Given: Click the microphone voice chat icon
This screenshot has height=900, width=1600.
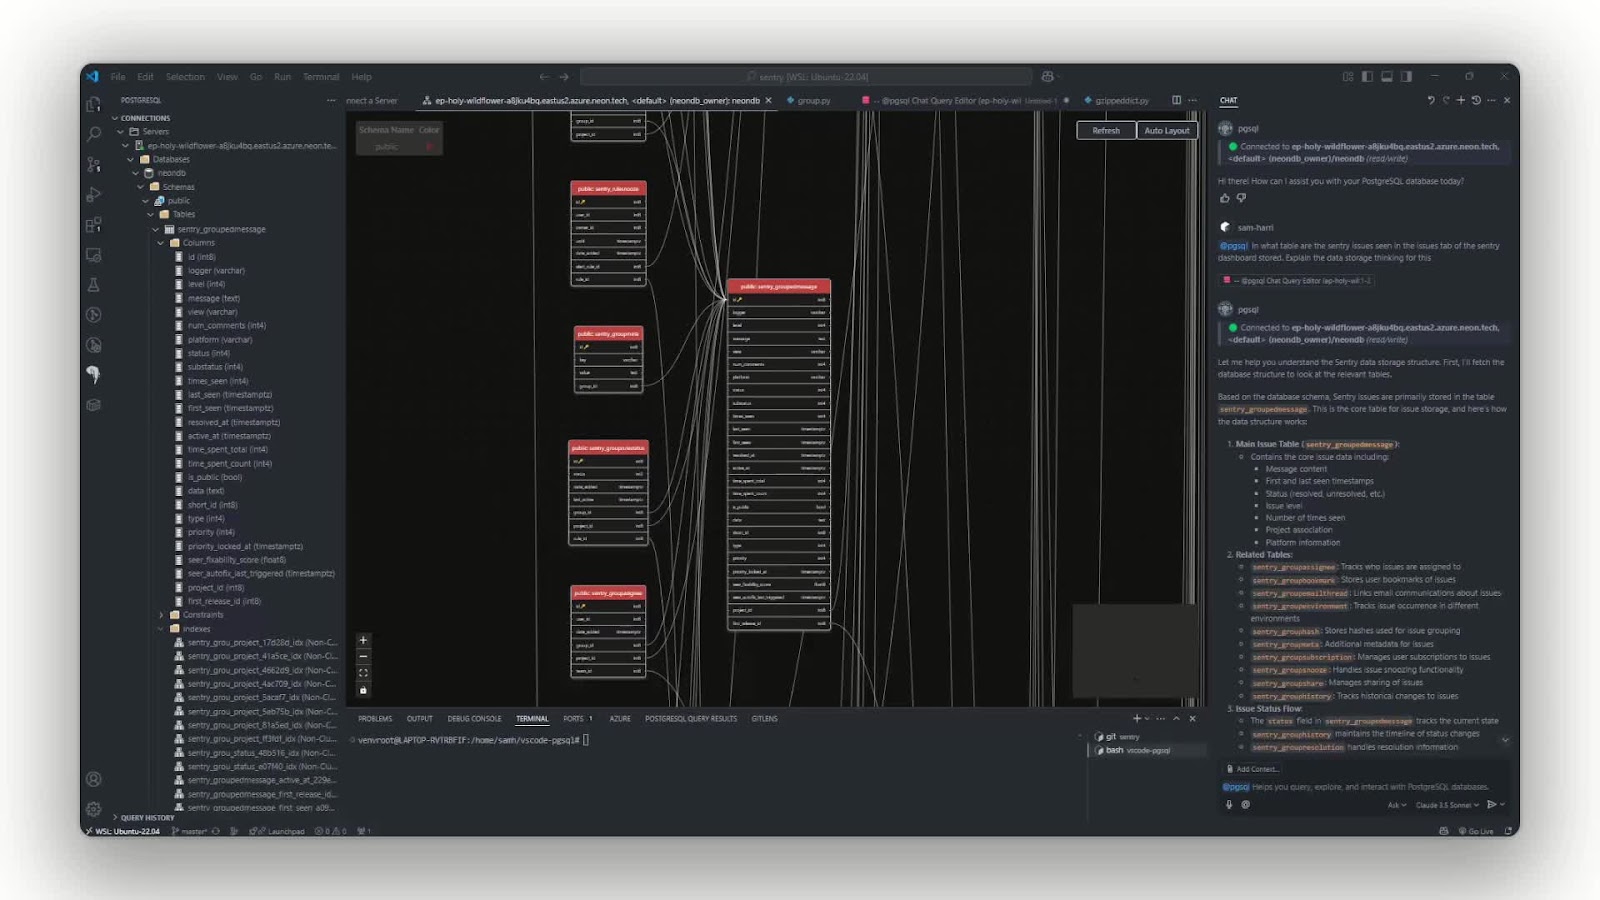Looking at the screenshot, I should [x=1229, y=804].
